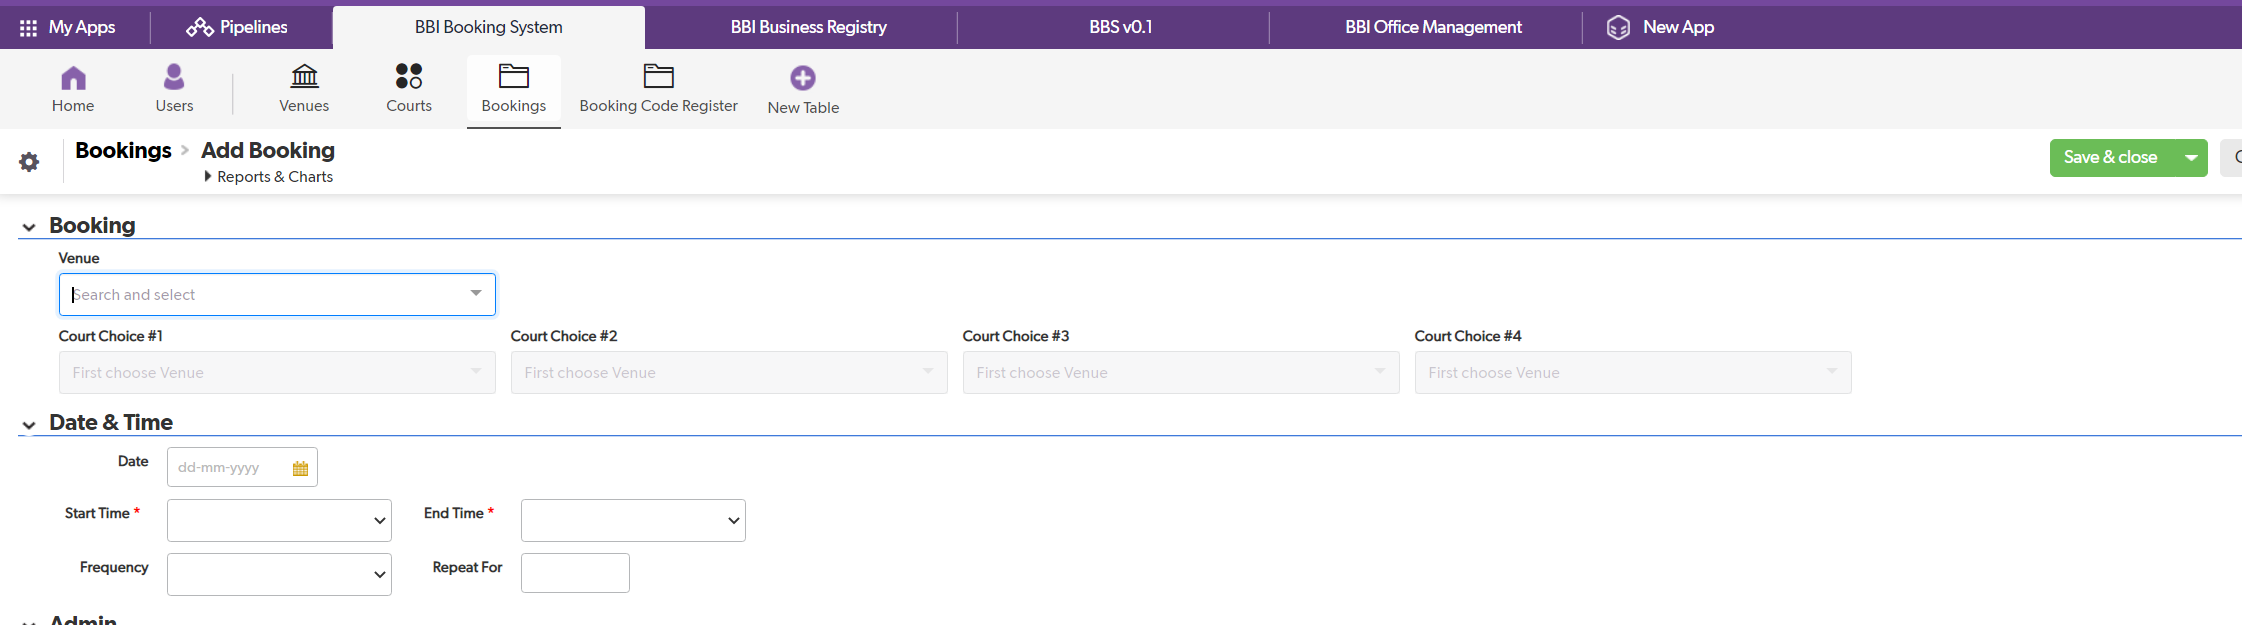Collapse the Date & Time section
This screenshot has height=625, width=2242.
point(29,425)
